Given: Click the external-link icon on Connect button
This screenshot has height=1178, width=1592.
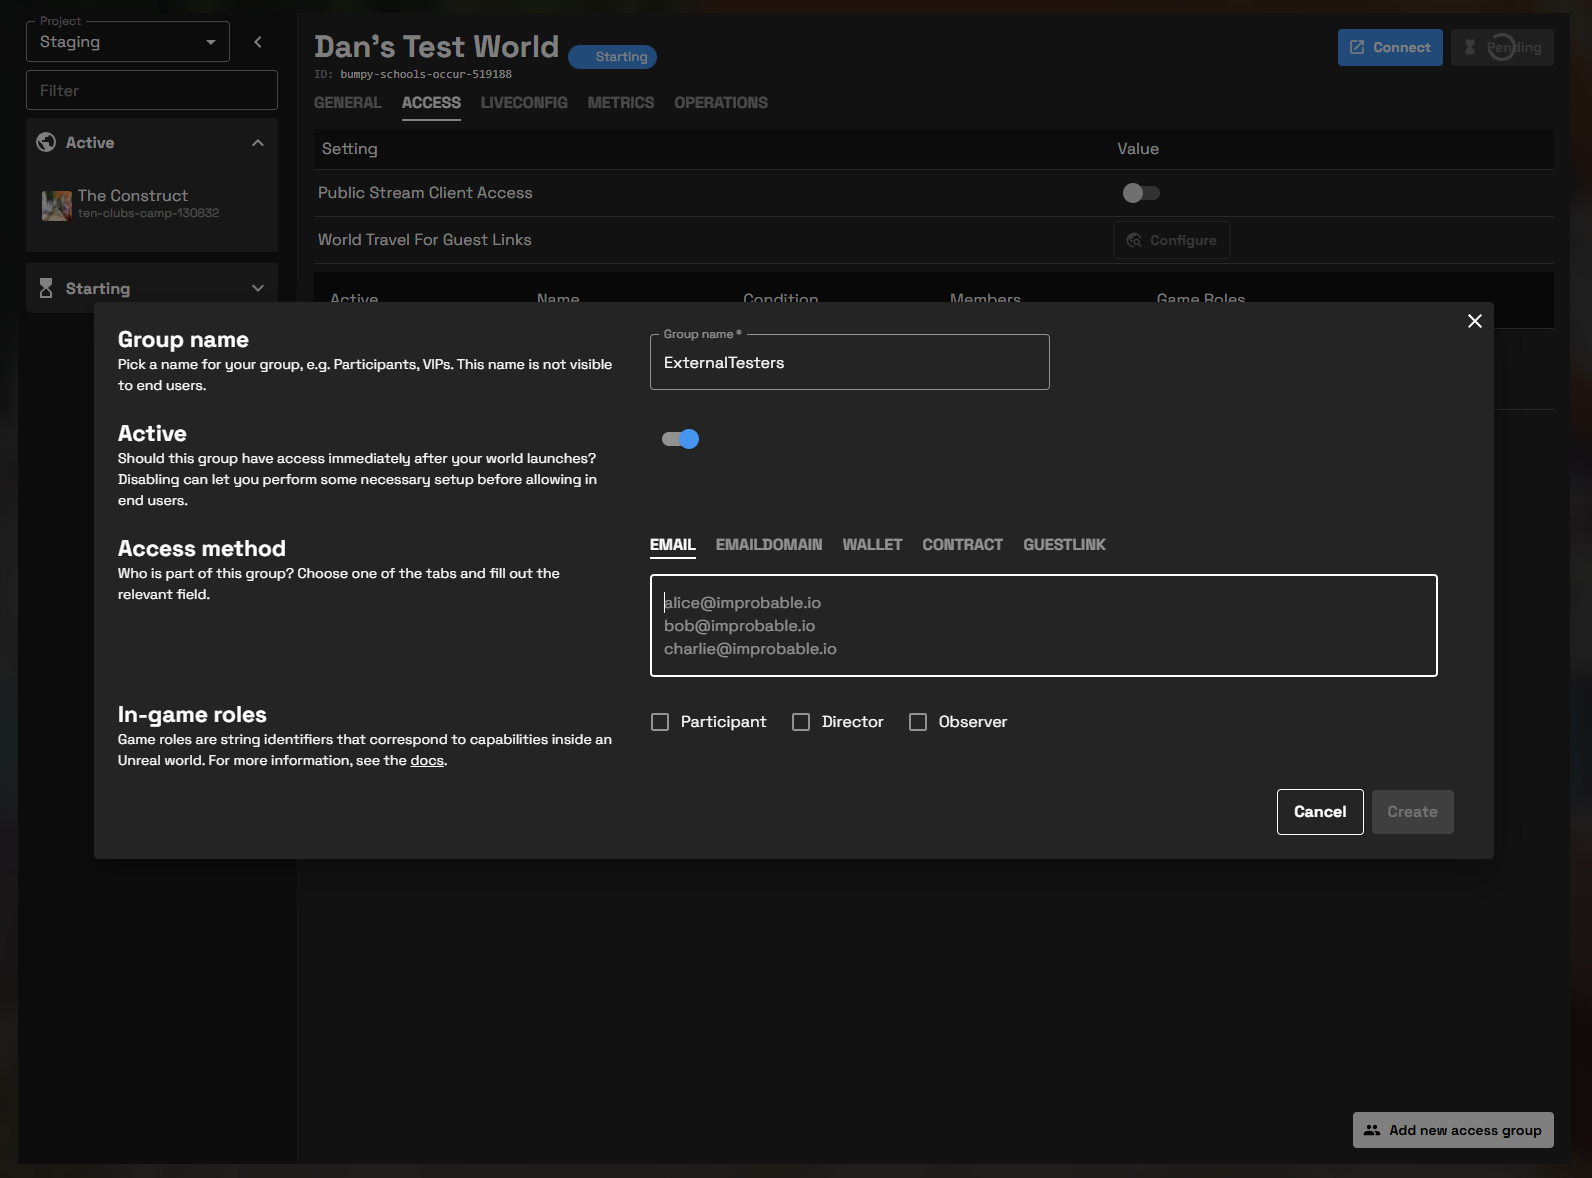Looking at the screenshot, I should point(1357,47).
